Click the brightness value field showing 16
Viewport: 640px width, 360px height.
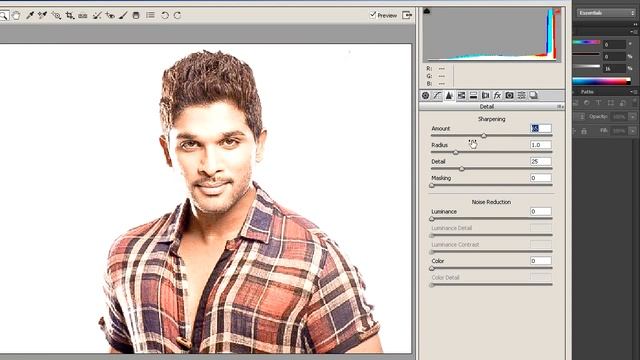[x=614, y=69]
